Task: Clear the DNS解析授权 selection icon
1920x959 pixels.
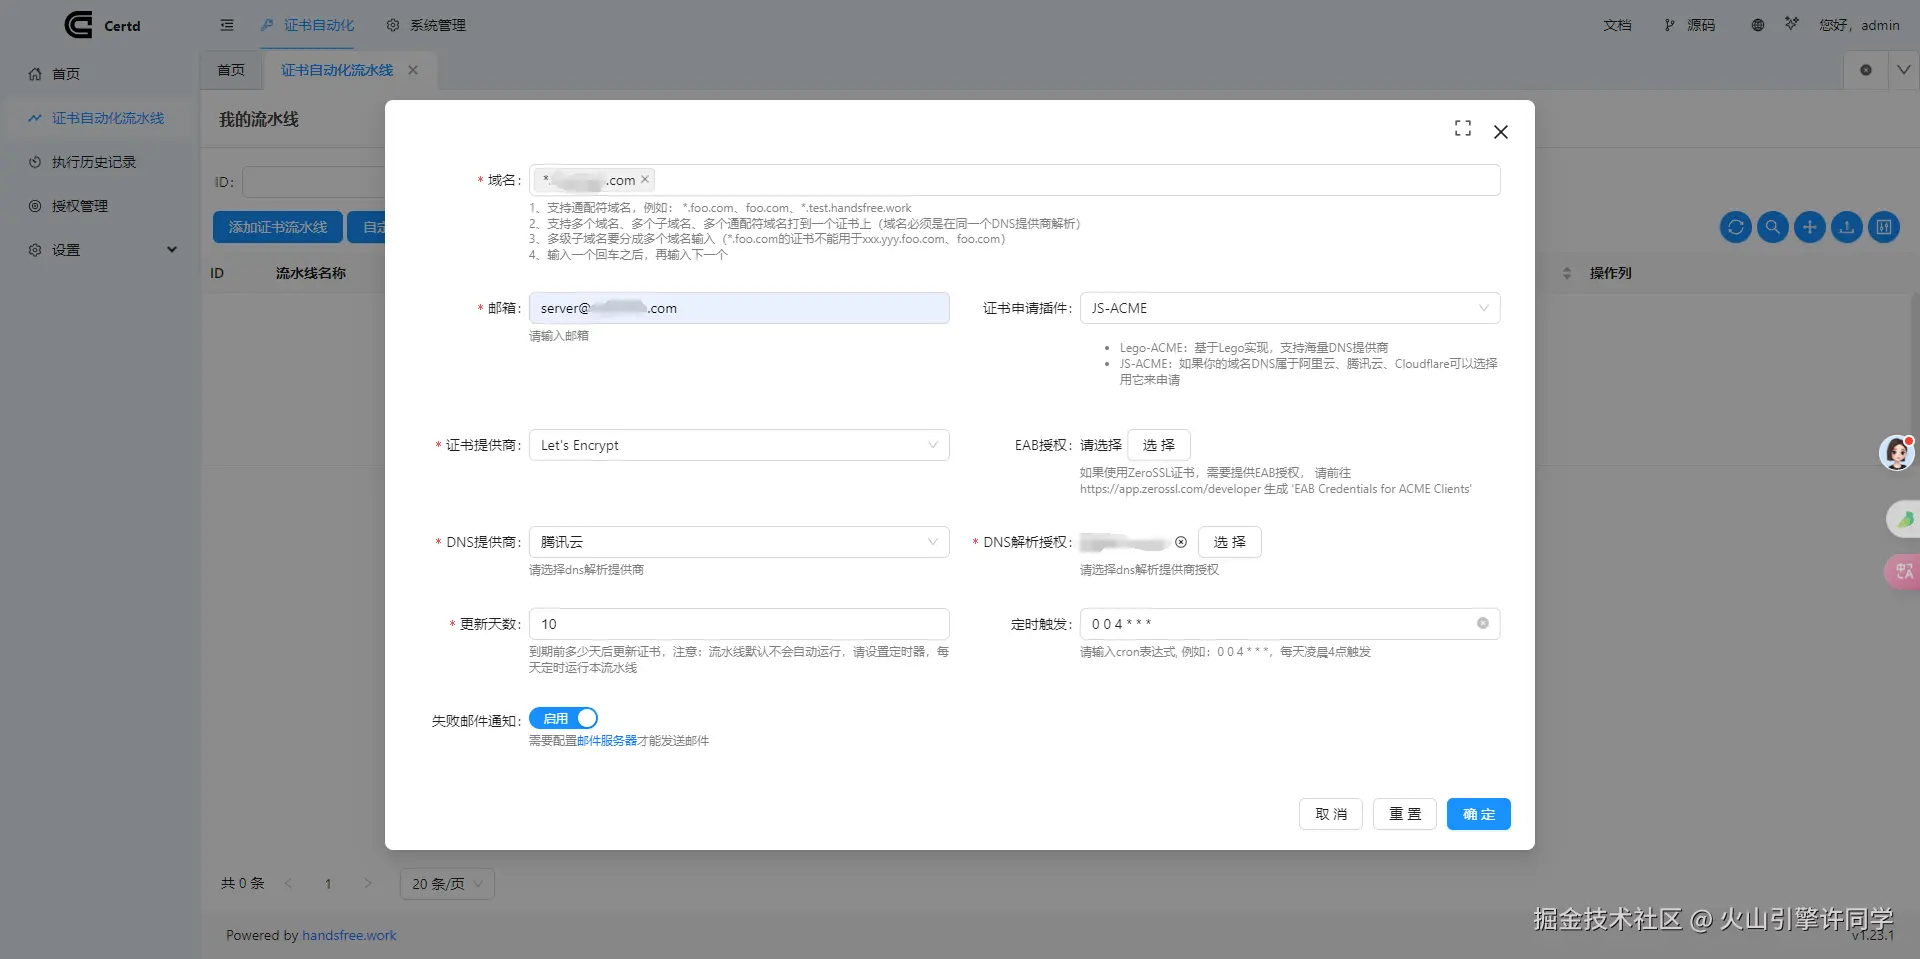Action: coord(1181,542)
